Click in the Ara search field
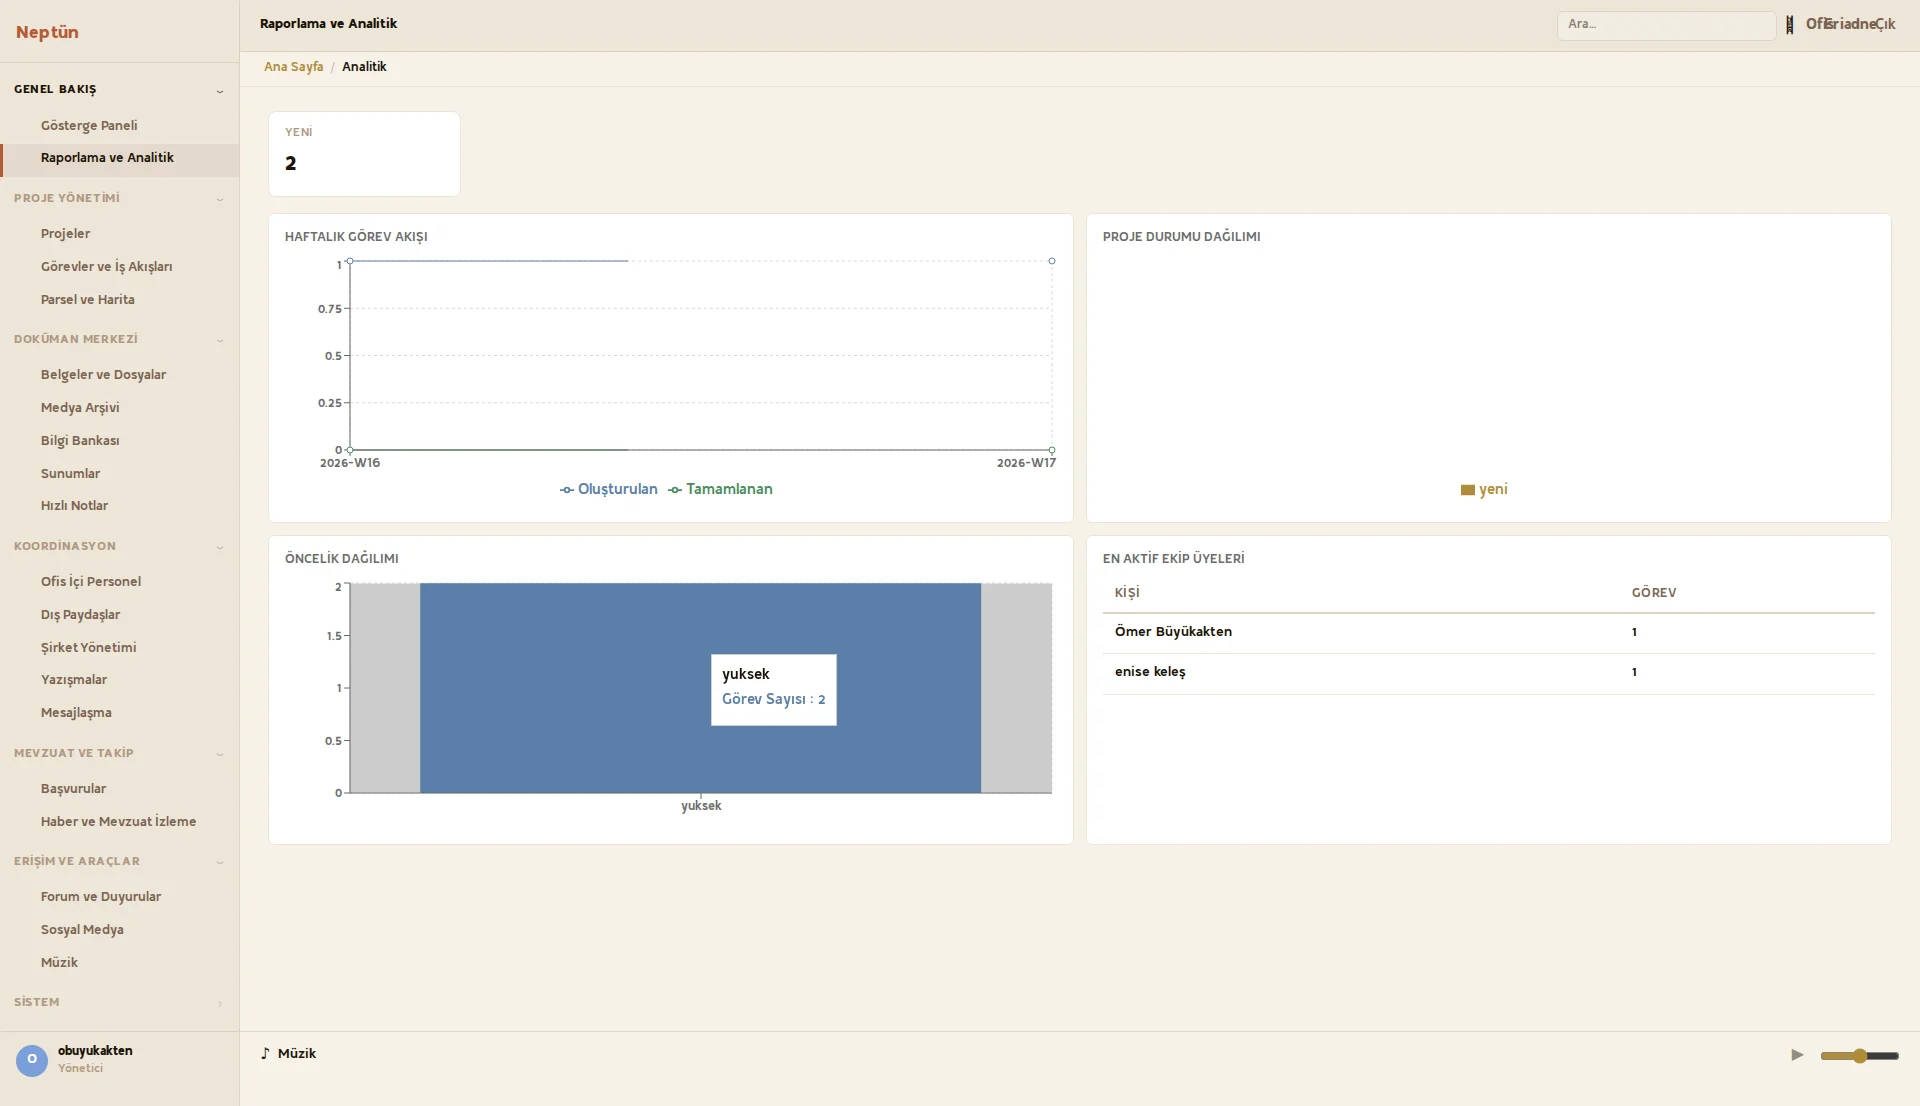1920x1106 pixels. coord(1666,25)
